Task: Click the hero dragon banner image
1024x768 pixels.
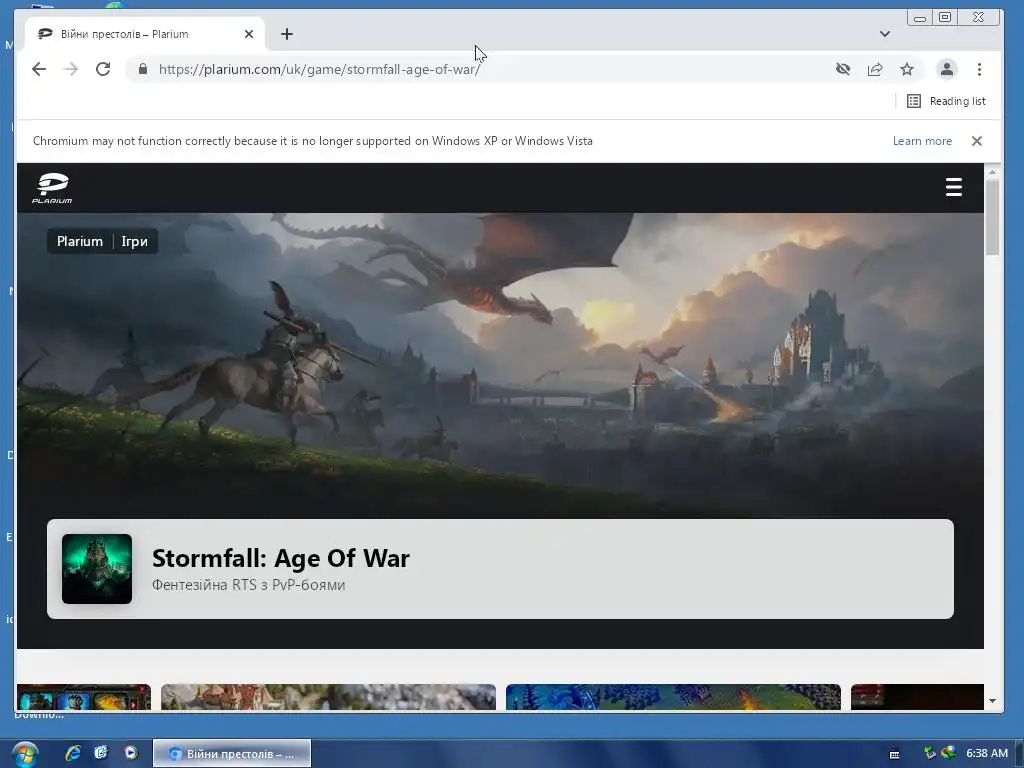Action: pos(500,366)
